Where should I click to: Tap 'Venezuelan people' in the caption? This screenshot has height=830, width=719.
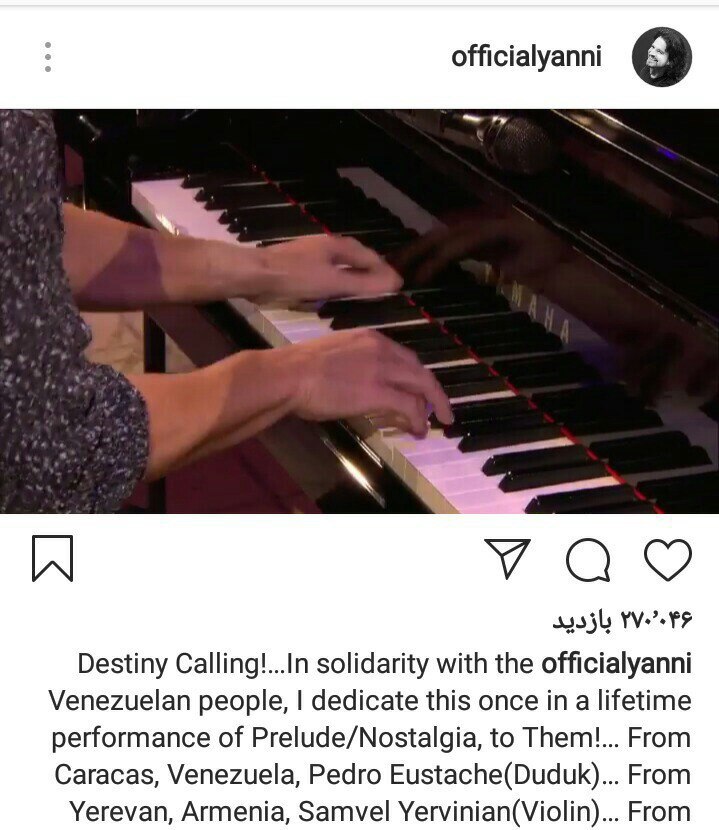pos(168,701)
